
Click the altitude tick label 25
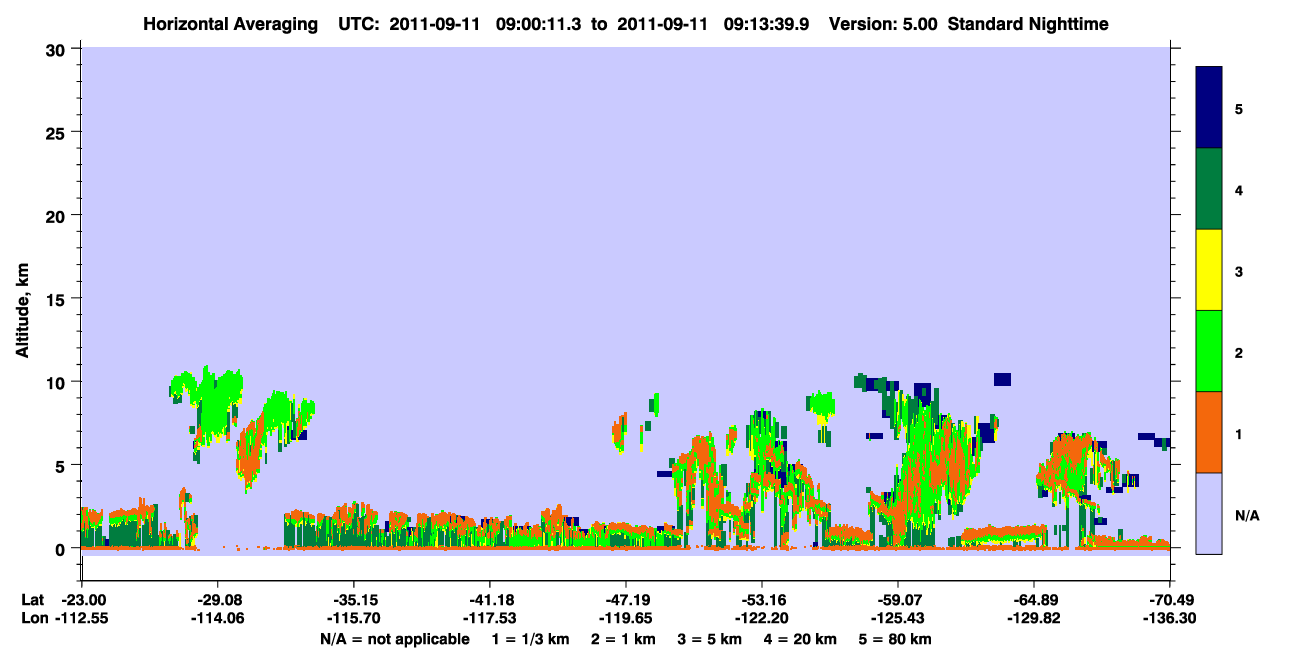[58, 132]
